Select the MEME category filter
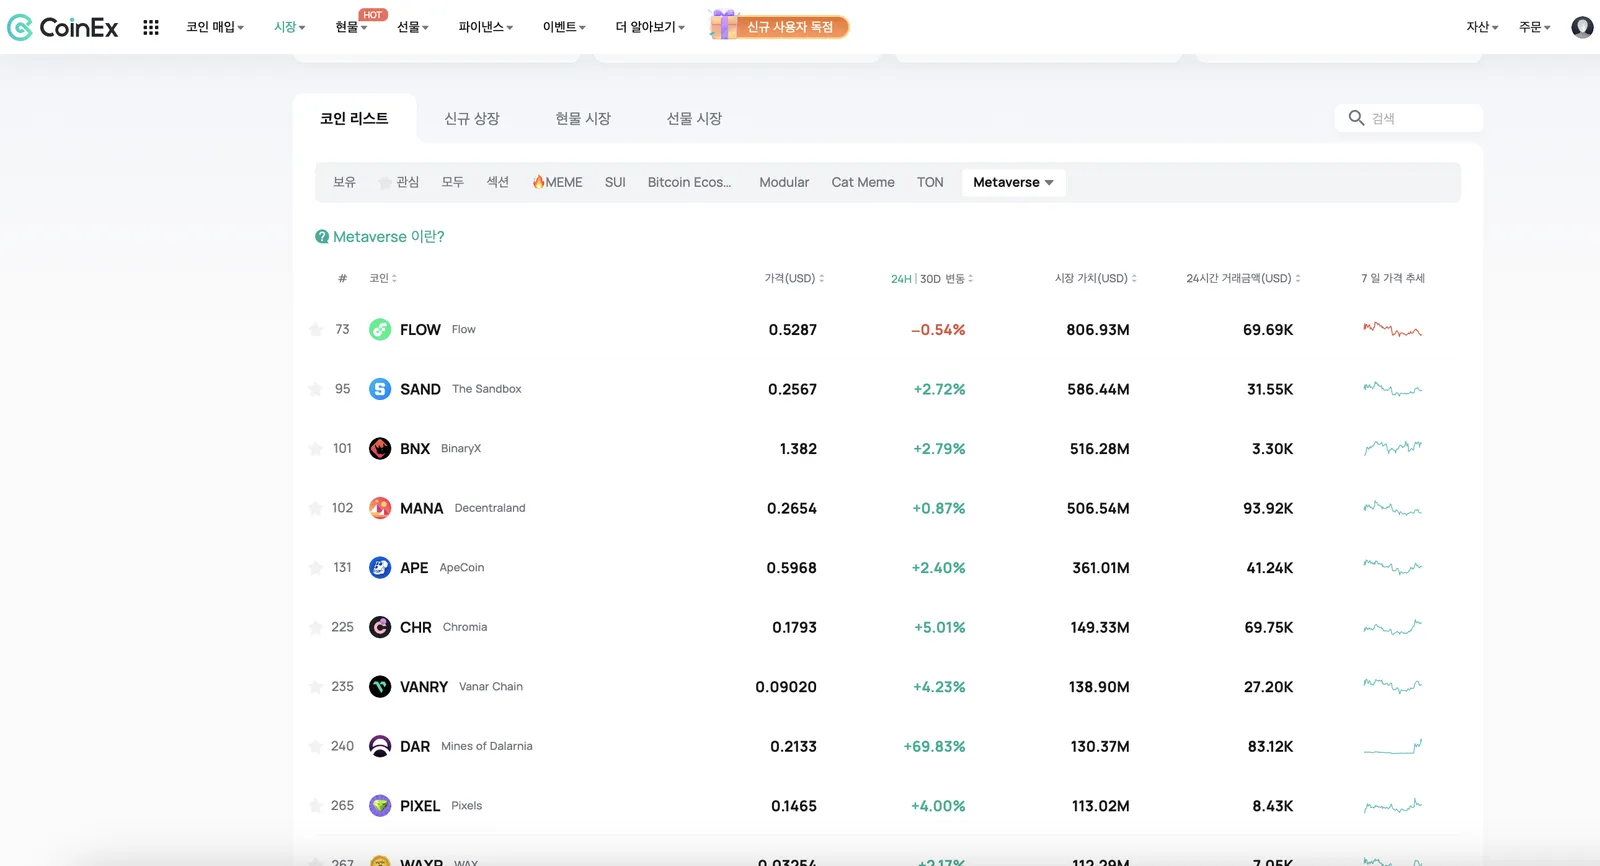The width and height of the screenshot is (1600, 866). 557,182
